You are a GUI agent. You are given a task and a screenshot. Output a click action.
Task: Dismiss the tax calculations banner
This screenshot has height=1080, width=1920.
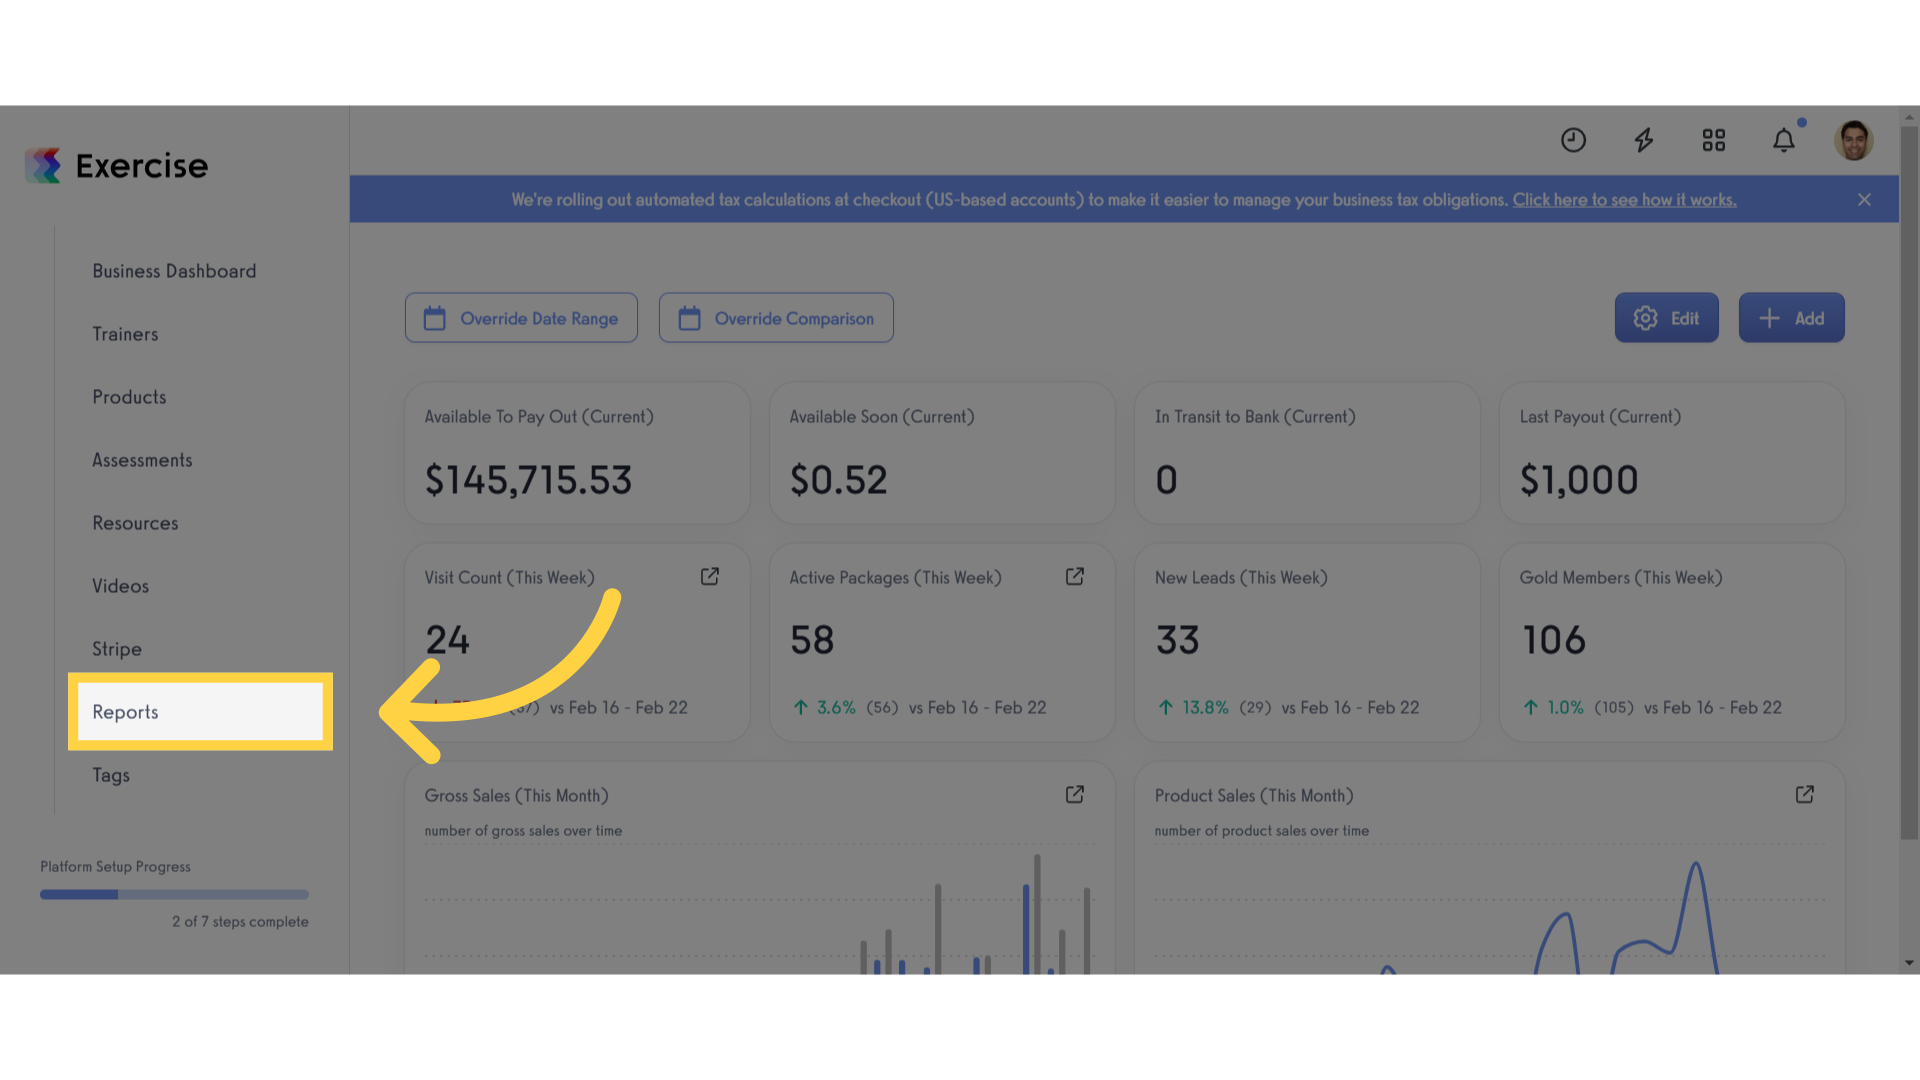coord(1864,200)
